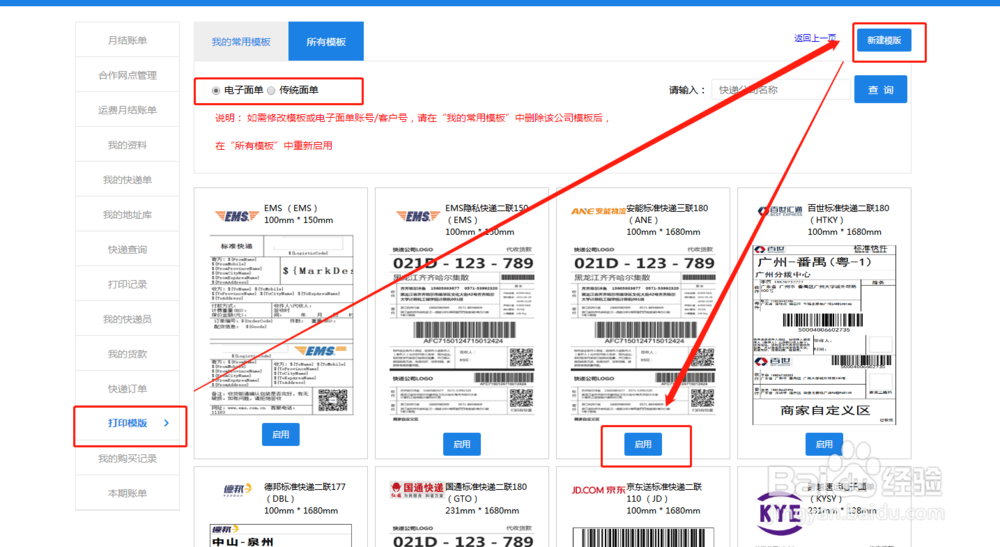This screenshot has height=547, width=1000.
Task: Click the 国通标准快递二联180 title text
Action: 486,487
